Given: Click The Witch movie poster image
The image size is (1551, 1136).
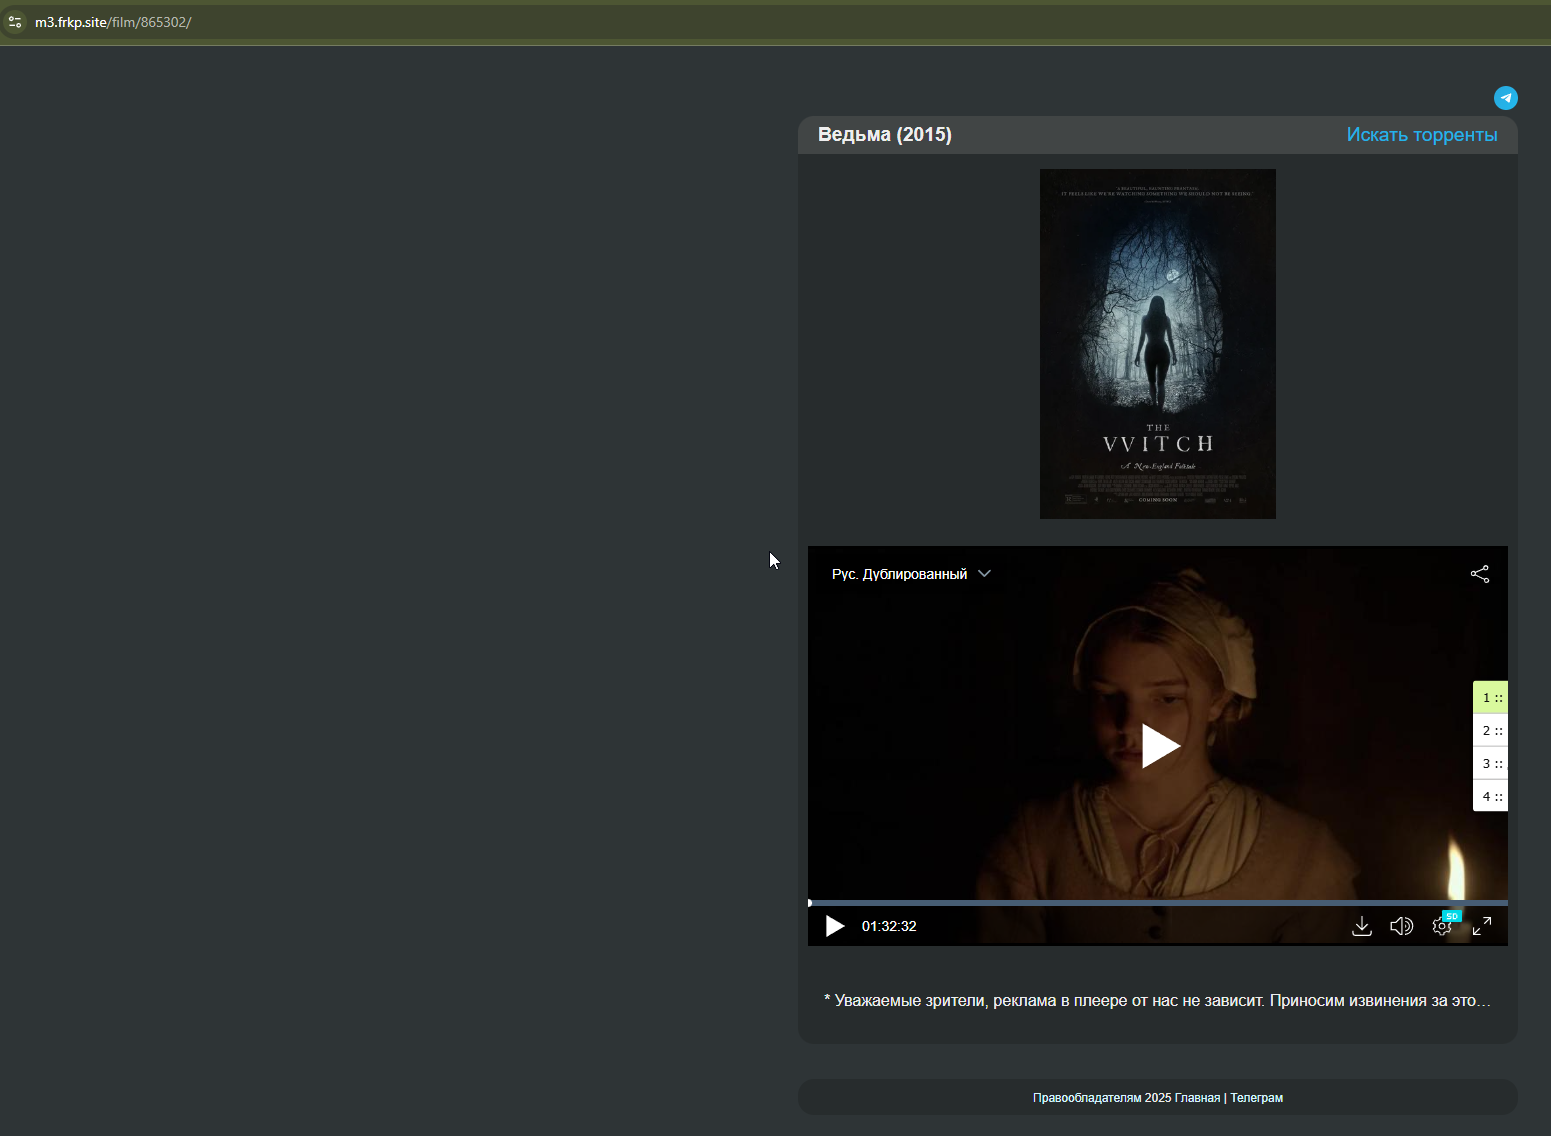Looking at the screenshot, I should click(1157, 343).
